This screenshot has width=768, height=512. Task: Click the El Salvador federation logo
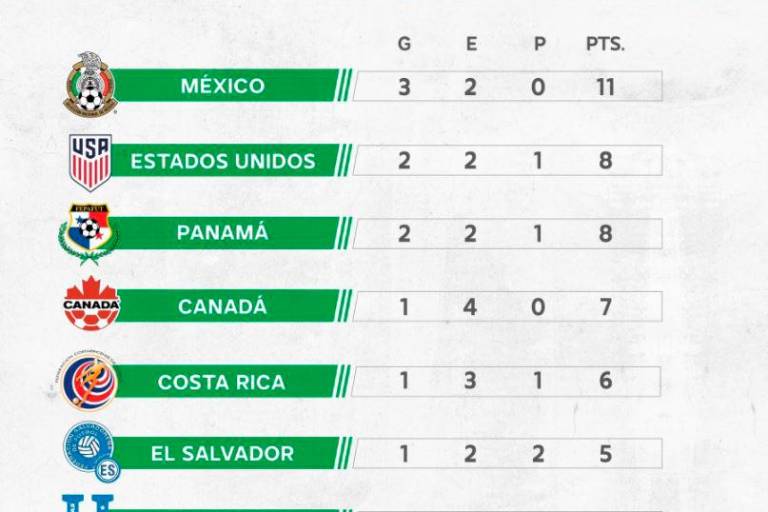[x=91, y=451]
